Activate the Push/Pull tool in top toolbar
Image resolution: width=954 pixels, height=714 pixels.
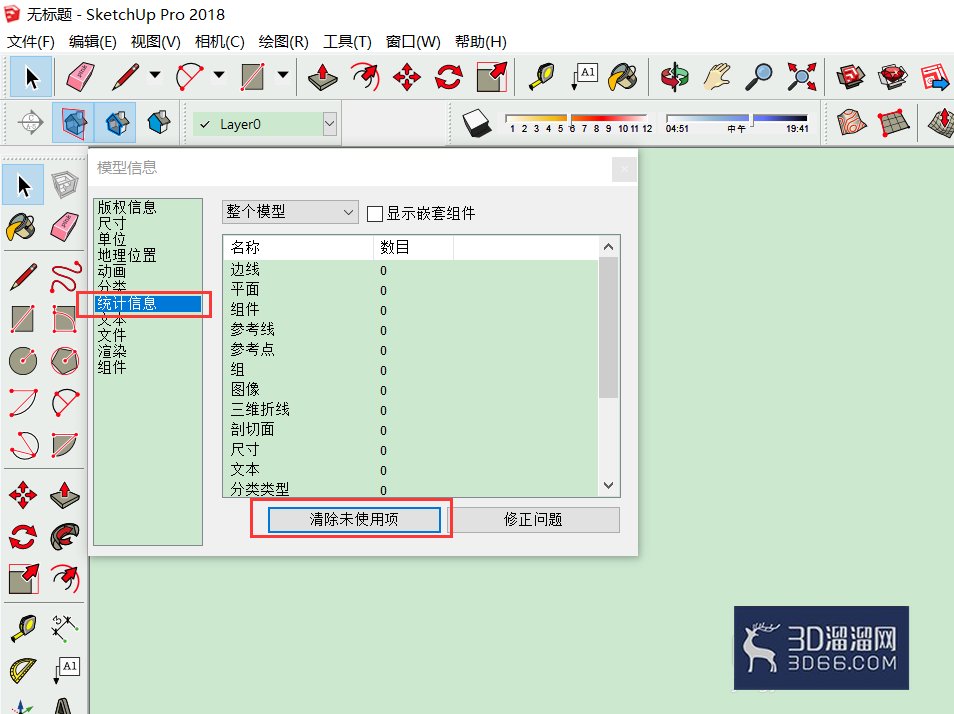click(x=322, y=77)
